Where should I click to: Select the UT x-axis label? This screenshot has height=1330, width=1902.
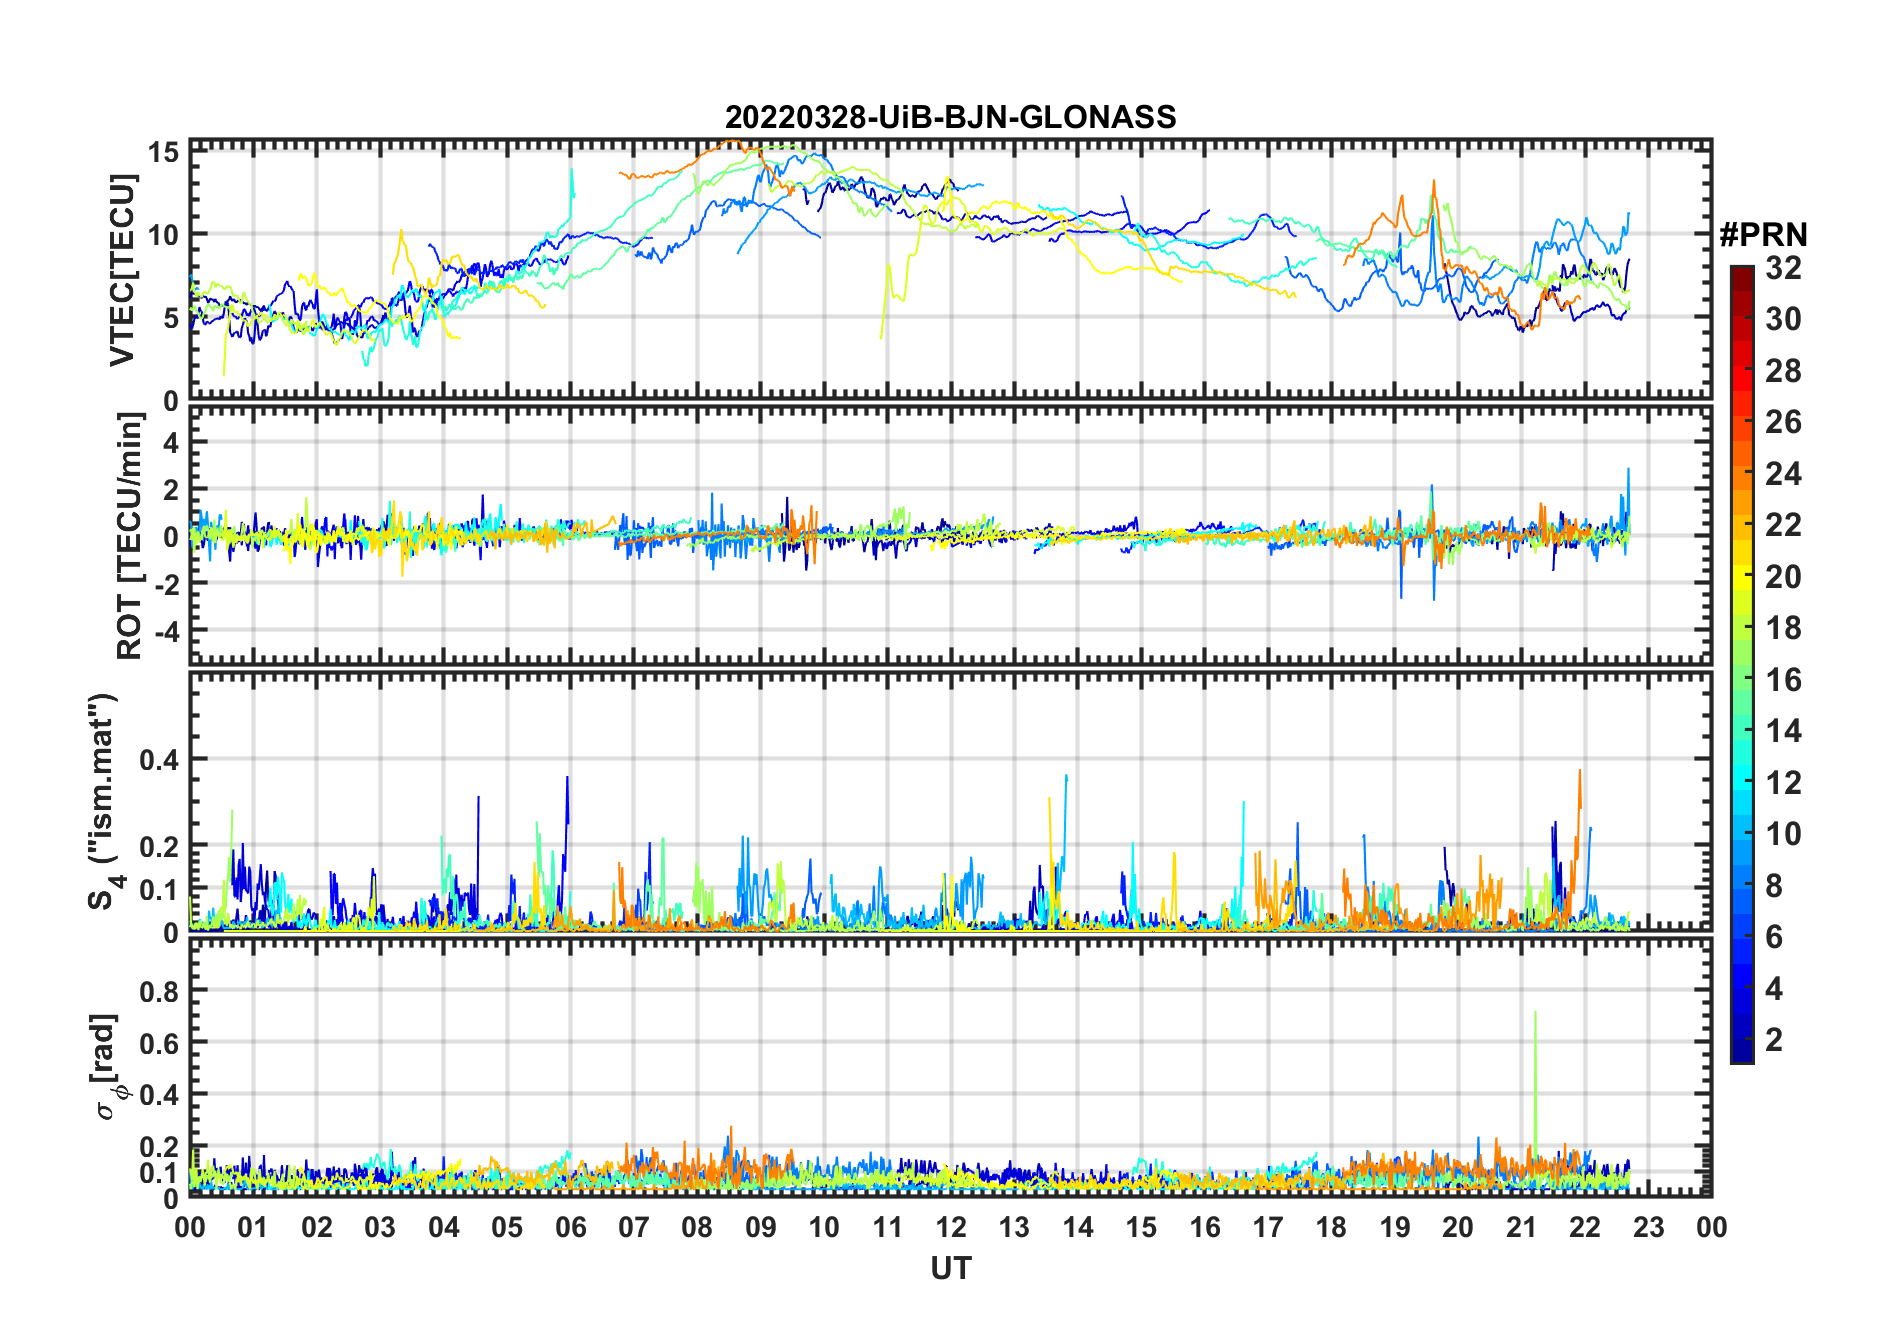click(950, 1268)
